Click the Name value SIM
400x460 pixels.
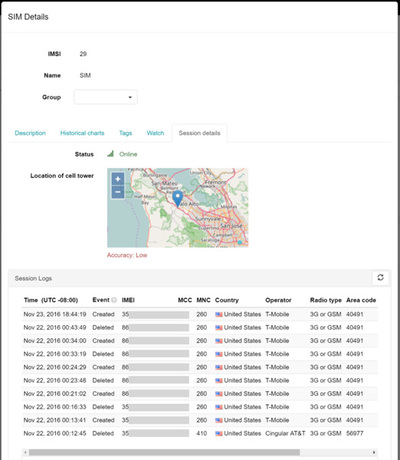(x=85, y=75)
